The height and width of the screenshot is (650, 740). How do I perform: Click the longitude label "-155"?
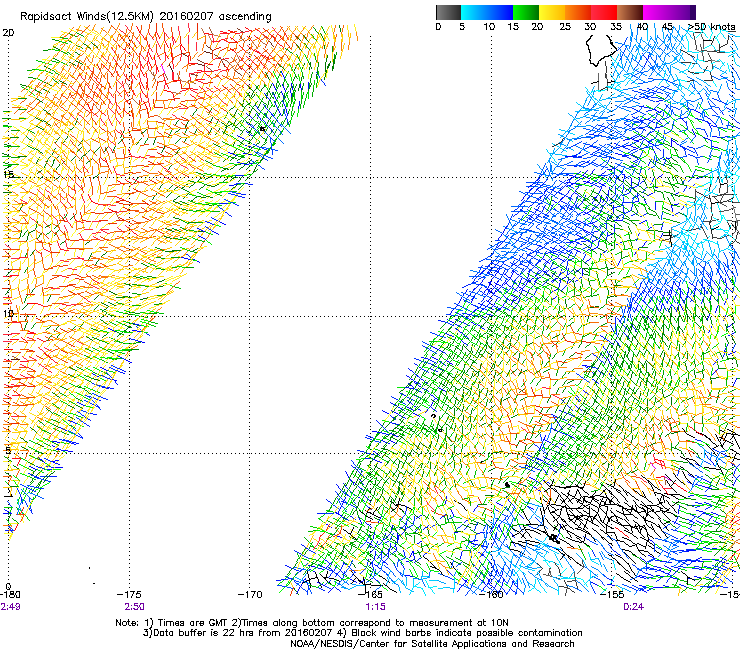click(x=612, y=594)
